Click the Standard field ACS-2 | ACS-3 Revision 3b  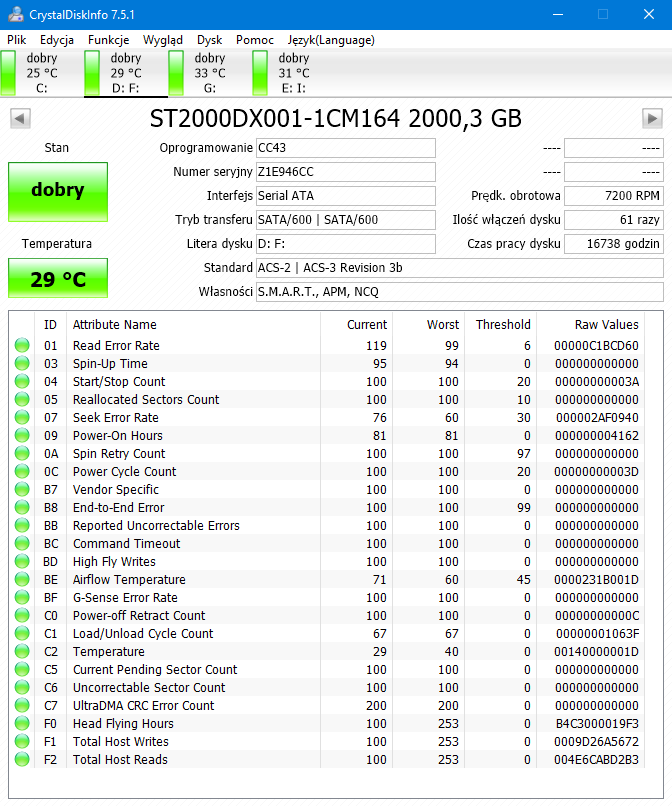point(460,268)
